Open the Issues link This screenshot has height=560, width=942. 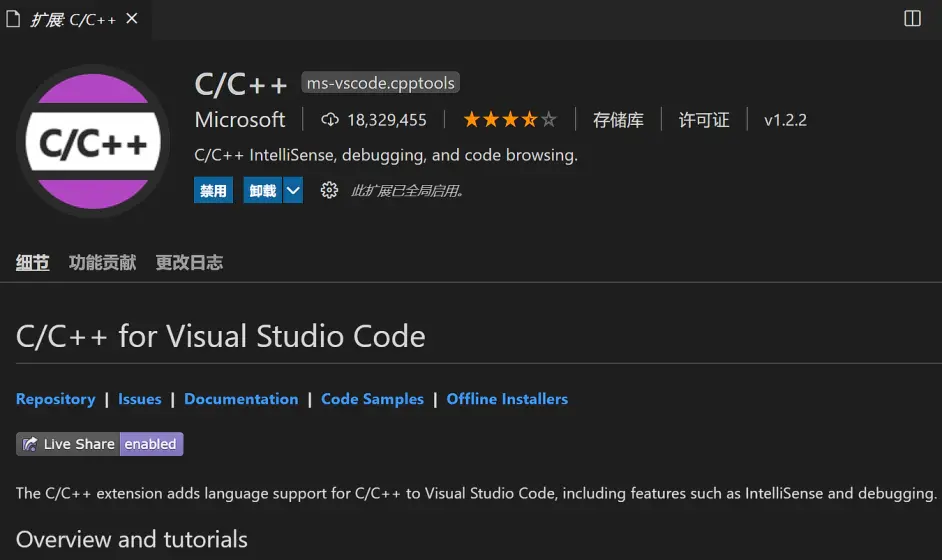click(x=139, y=399)
